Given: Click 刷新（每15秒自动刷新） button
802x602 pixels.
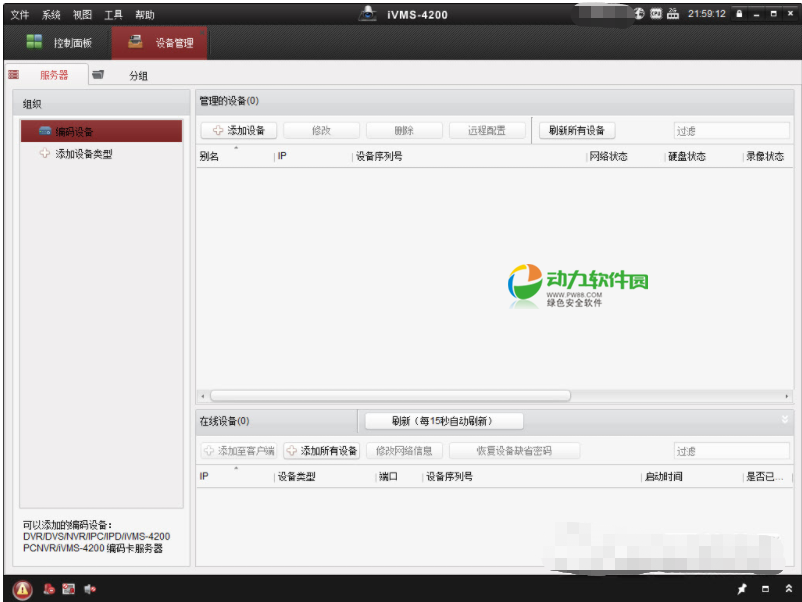Looking at the screenshot, I should pyautogui.click(x=443, y=421).
